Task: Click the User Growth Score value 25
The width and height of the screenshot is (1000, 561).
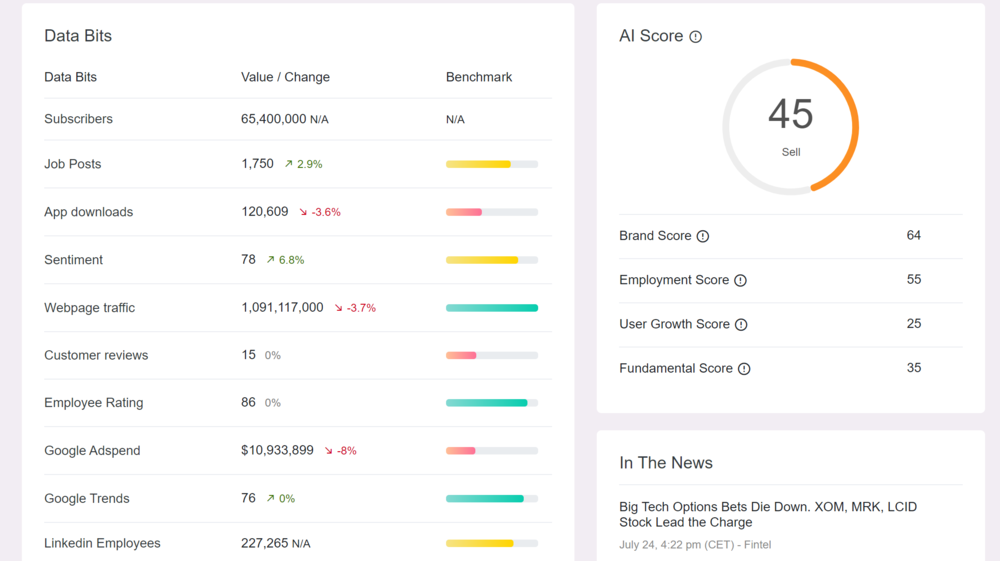Action: [x=914, y=323]
